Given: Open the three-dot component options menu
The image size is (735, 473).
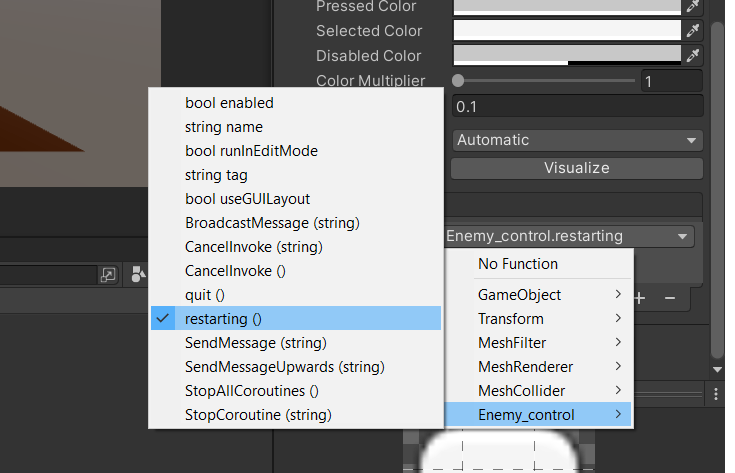Looking at the screenshot, I should coord(716,394).
